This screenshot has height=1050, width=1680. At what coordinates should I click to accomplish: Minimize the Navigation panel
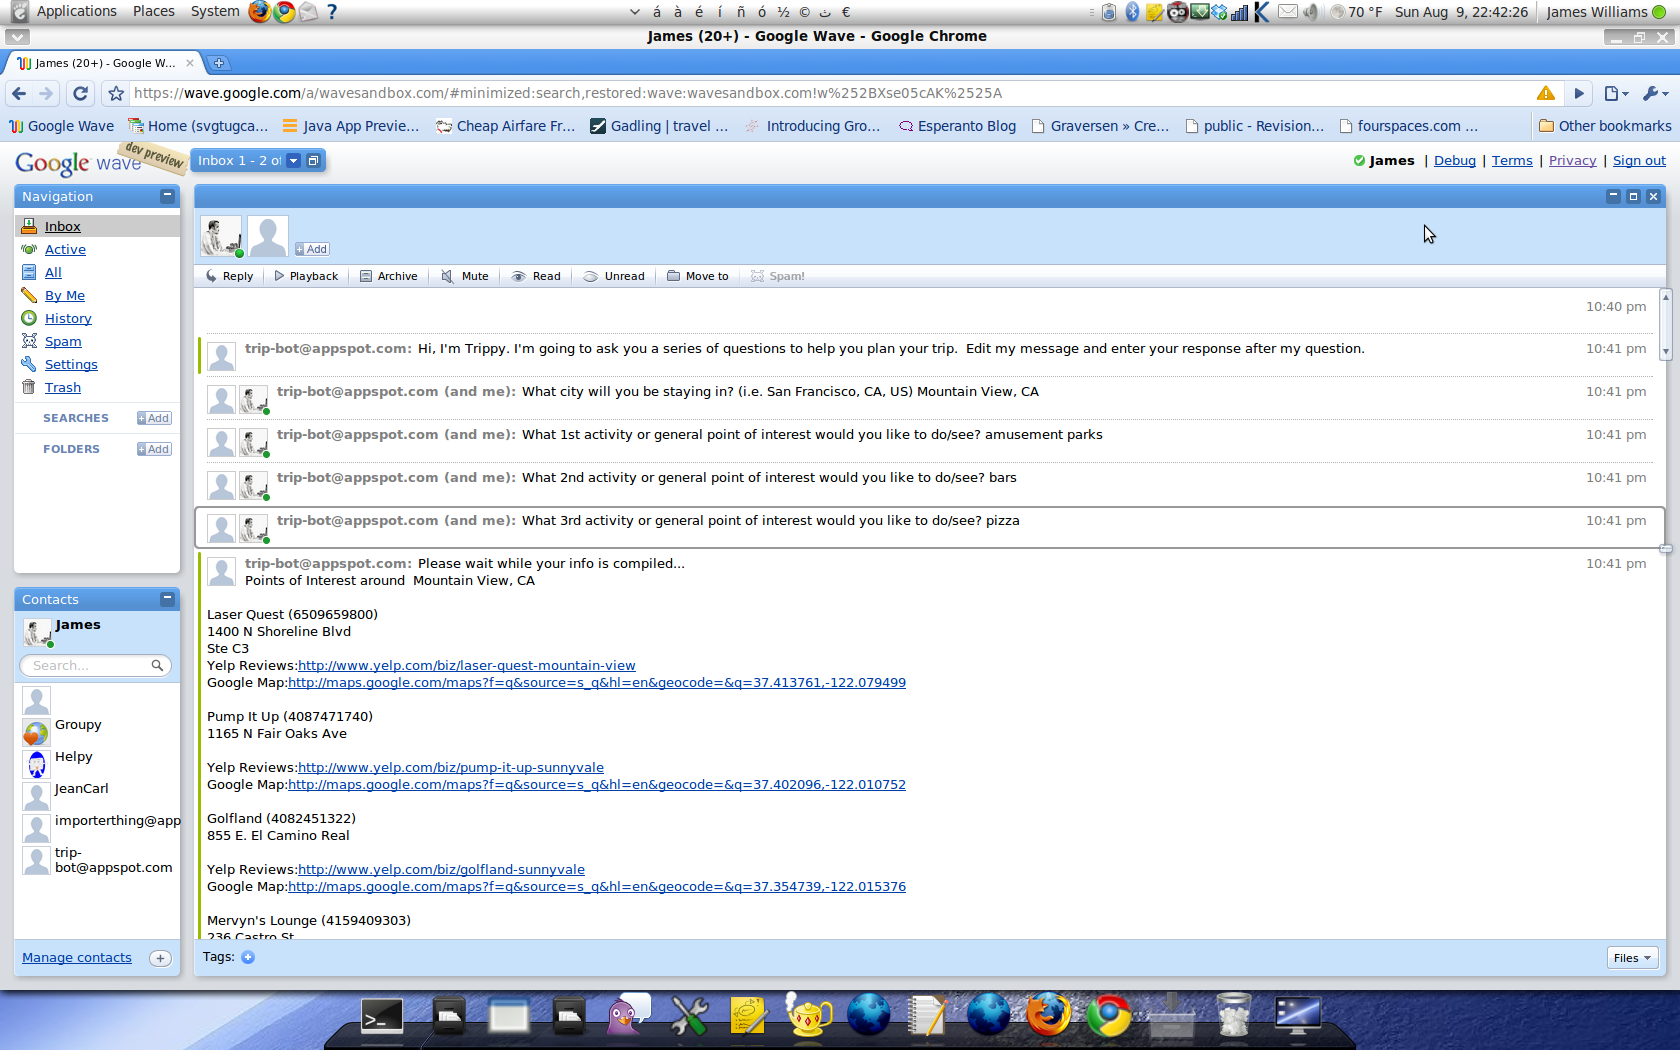coord(167,196)
